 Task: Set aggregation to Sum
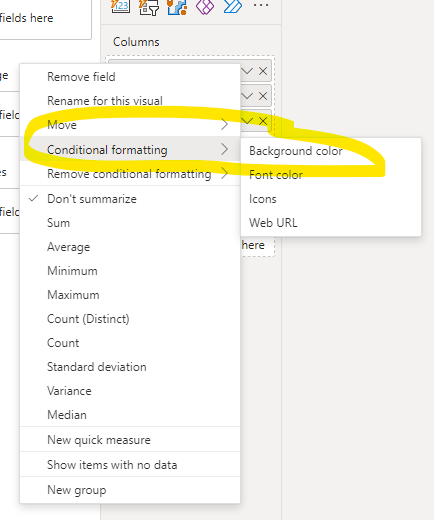pyautogui.click(x=130, y=223)
